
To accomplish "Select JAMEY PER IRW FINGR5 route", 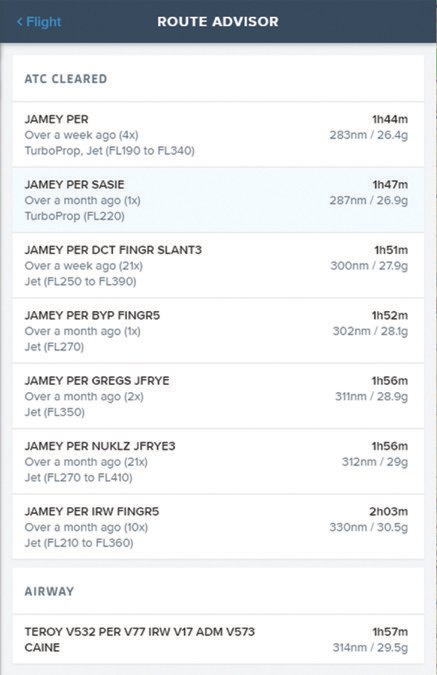I will point(218,527).
